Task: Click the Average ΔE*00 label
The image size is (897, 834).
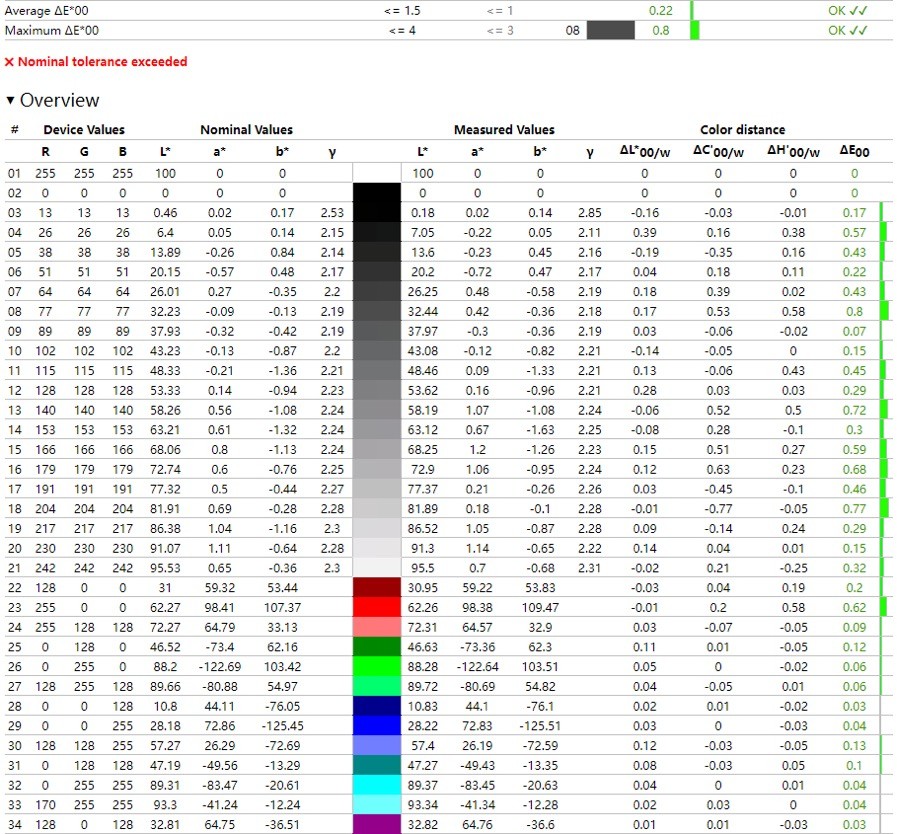Action: (46, 10)
